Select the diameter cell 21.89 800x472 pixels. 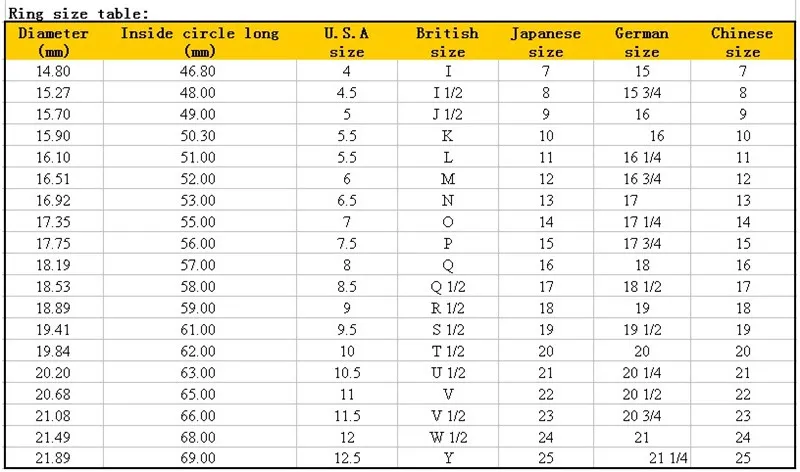[x=53, y=458]
